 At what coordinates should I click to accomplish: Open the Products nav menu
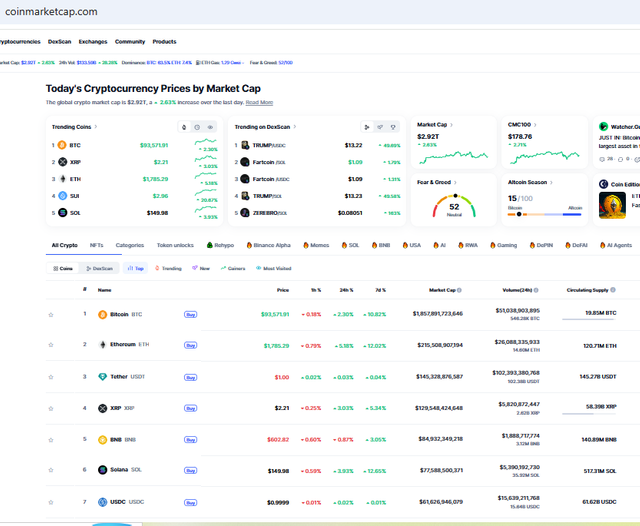tap(164, 42)
